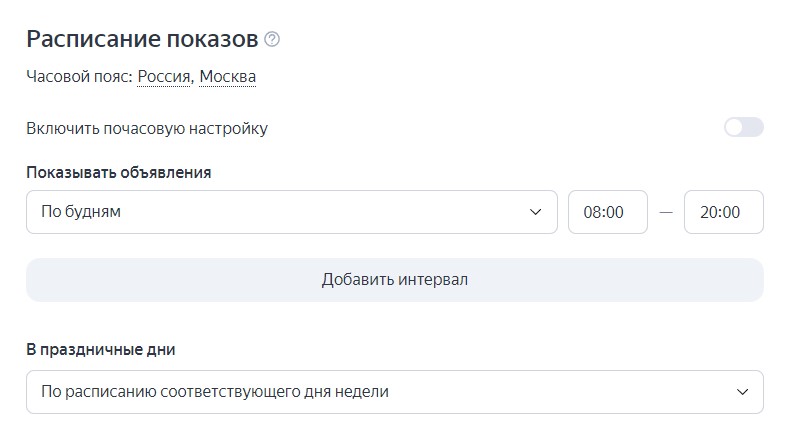
Task: Expand the 'В праздничные дни' schedule dropdown
Action: click(x=394, y=392)
